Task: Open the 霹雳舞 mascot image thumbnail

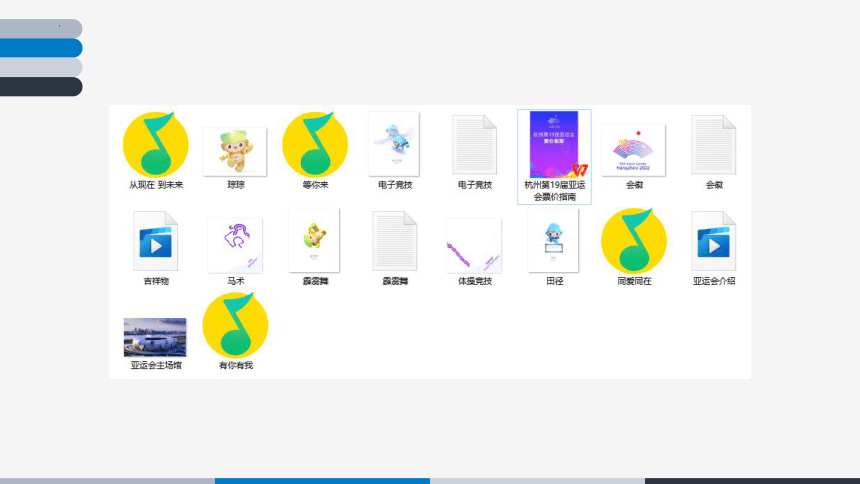Action: (x=314, y=240)
